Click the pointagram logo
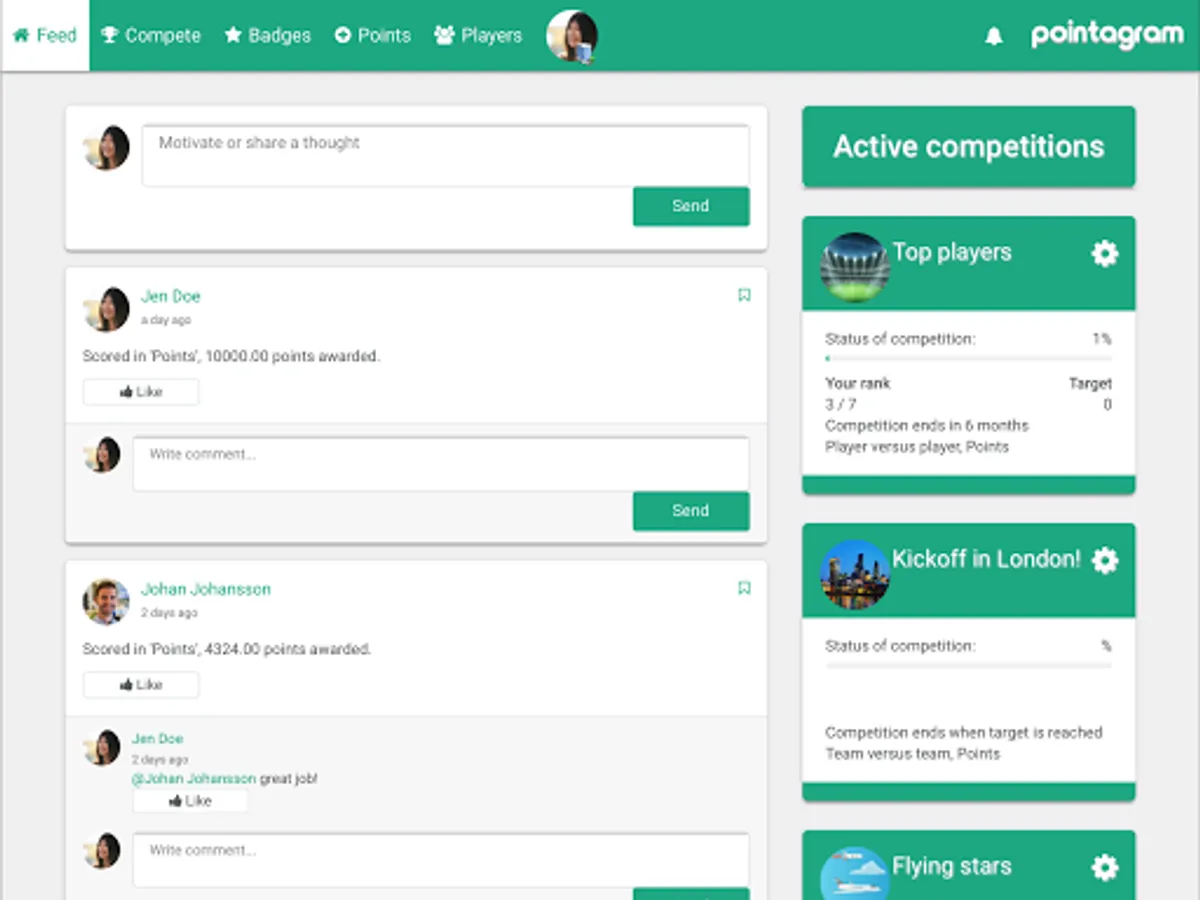1200x900 pixels. click(x=1107, y=35)
